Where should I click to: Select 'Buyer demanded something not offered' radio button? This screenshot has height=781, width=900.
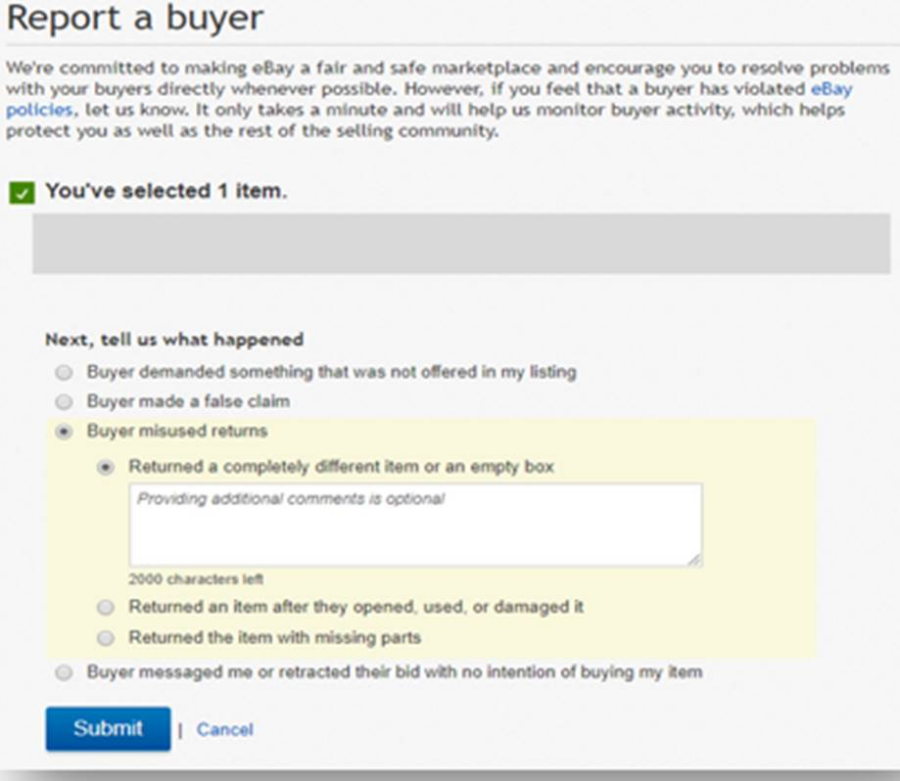click(64, 372)
